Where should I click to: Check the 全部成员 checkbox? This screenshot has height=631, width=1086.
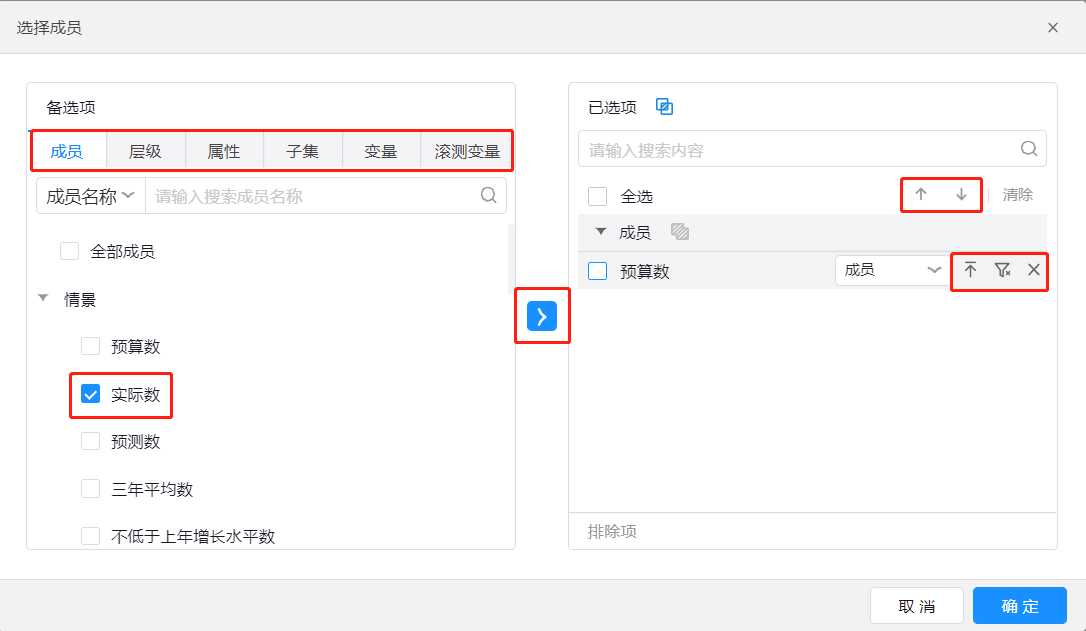pos(69,251)
